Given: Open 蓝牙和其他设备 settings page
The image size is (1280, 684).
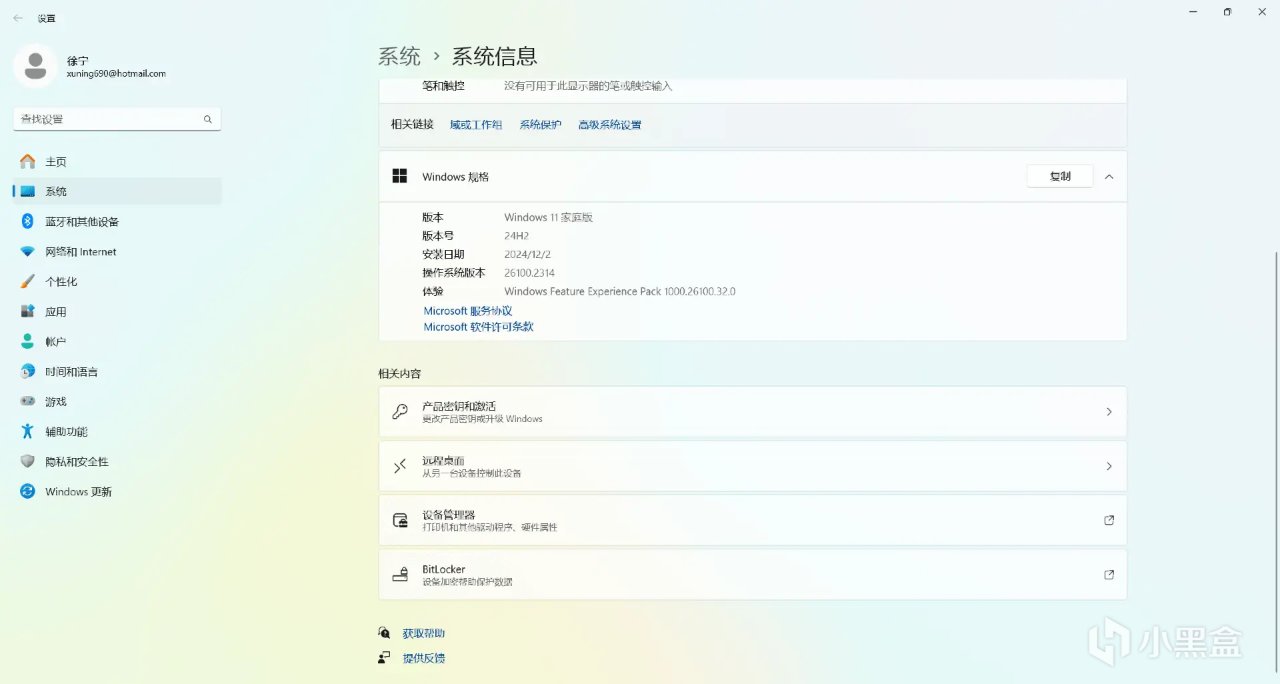Looking at the screenshot, I should pos(117,221).
